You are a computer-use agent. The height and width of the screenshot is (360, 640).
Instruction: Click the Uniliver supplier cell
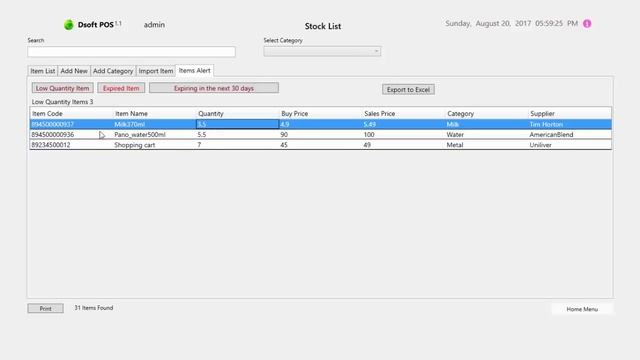pos(570,145)
